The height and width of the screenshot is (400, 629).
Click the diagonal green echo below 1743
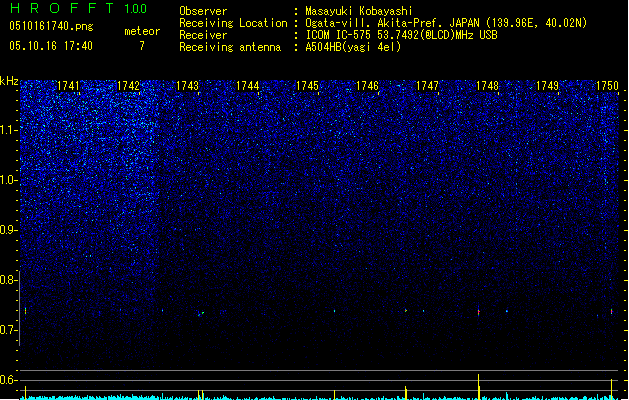(201, 314)
